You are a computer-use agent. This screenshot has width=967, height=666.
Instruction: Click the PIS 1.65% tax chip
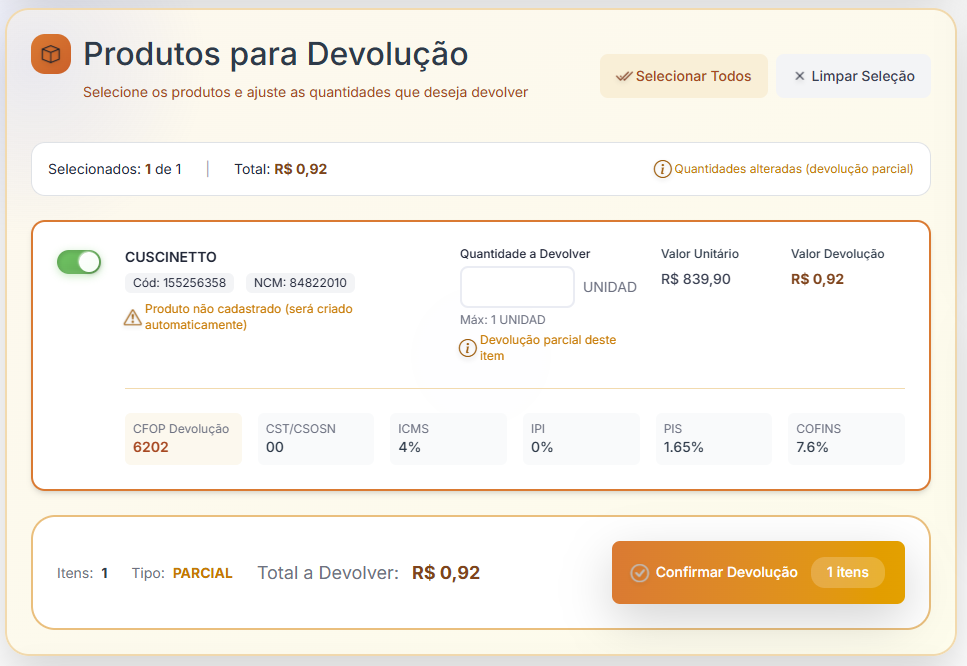713,437
